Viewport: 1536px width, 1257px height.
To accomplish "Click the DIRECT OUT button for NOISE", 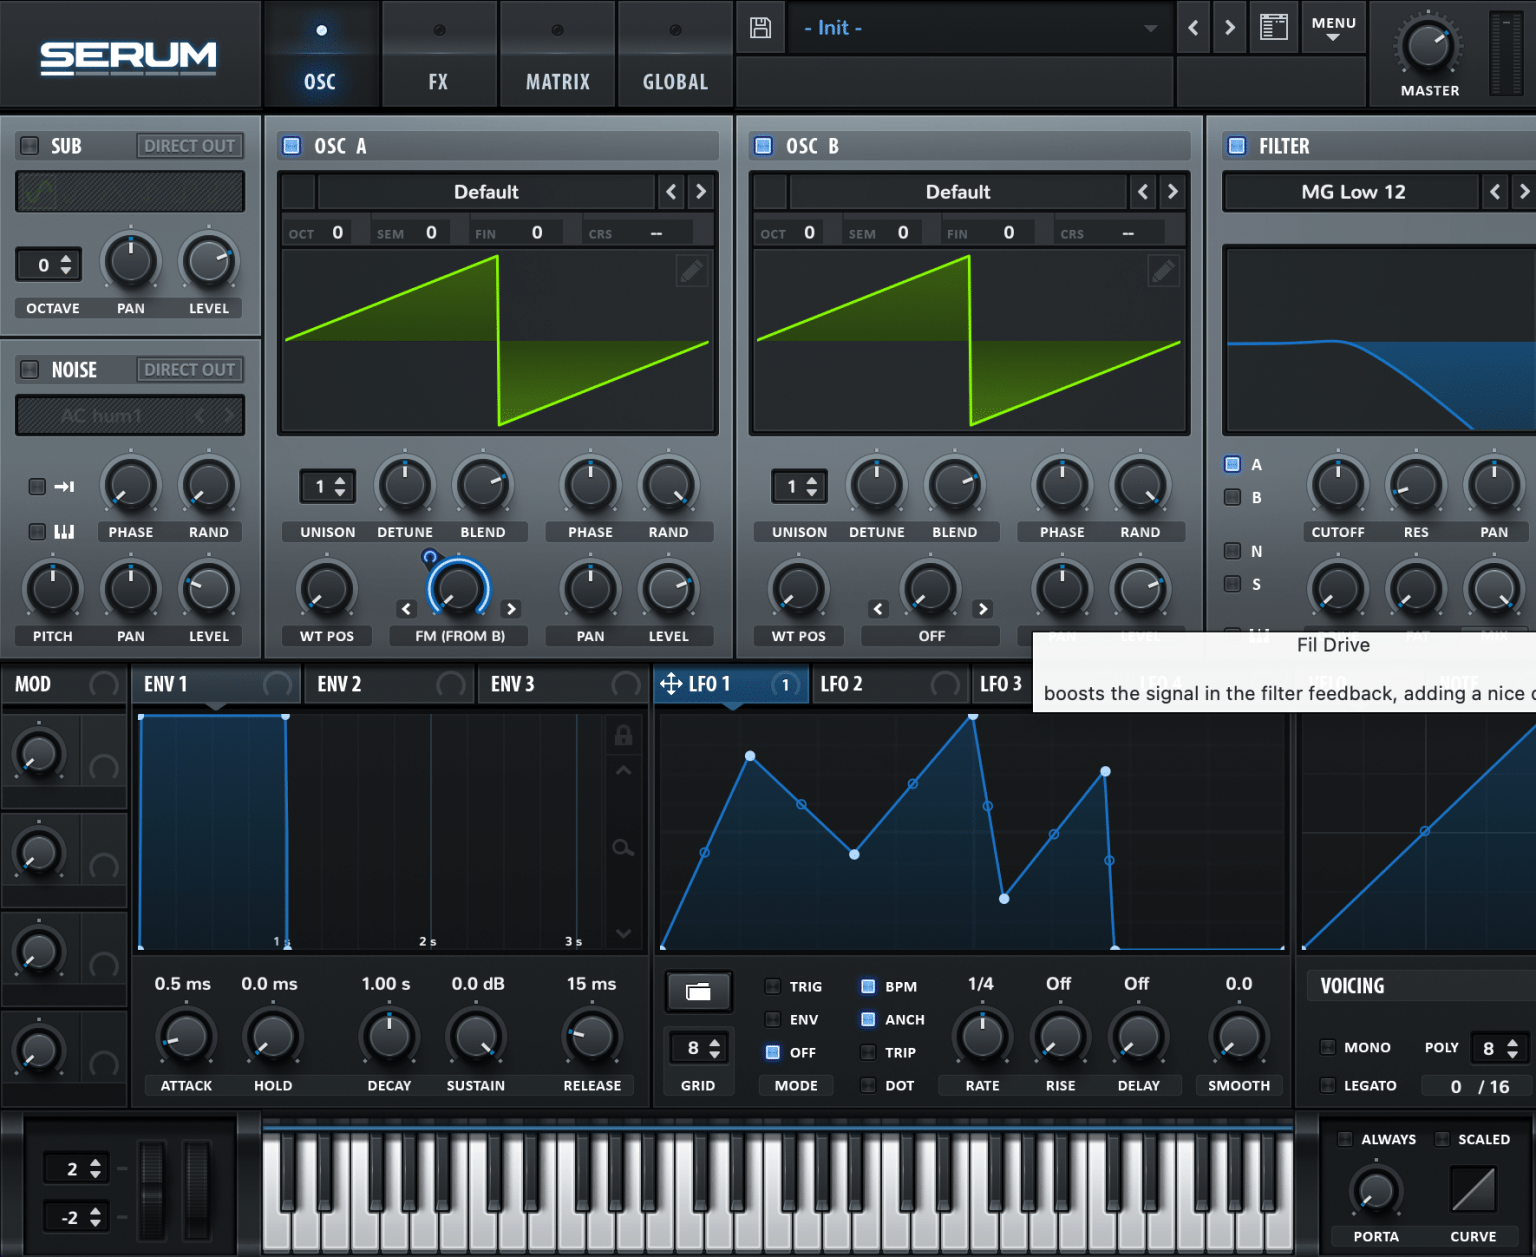I will coord(189,369).
